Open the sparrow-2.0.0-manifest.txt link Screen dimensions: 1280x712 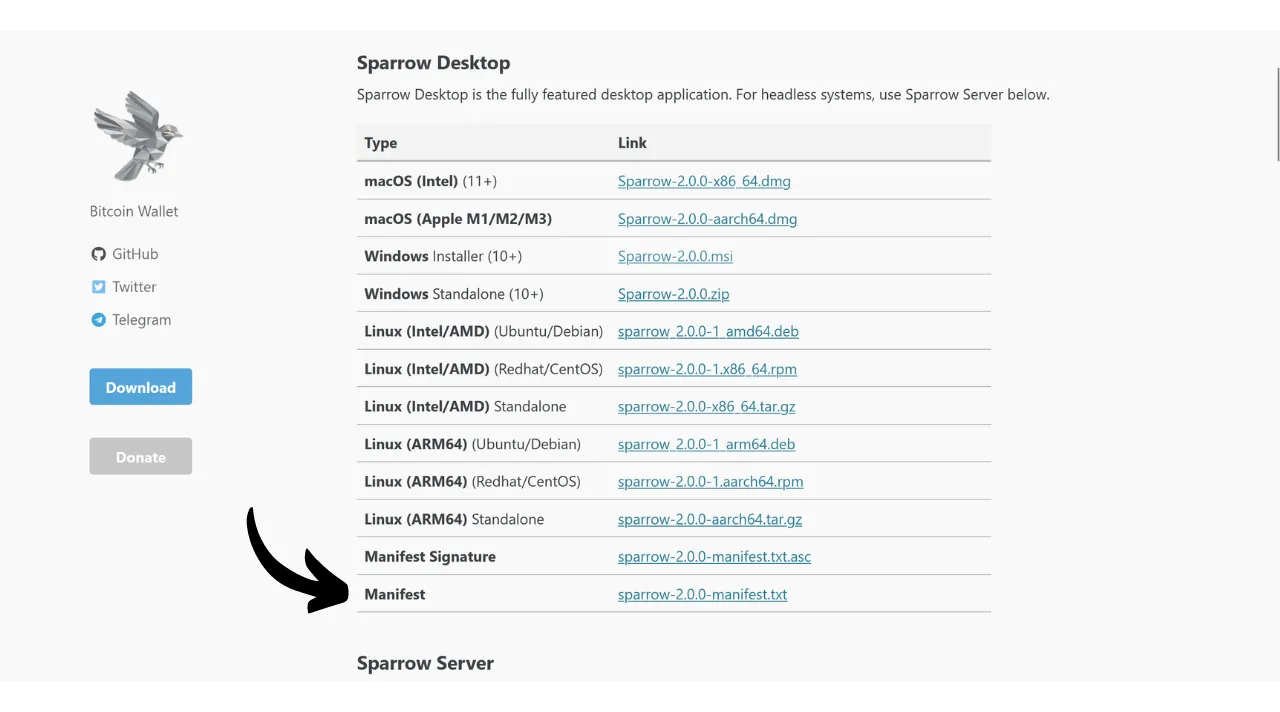pos(702,594)
